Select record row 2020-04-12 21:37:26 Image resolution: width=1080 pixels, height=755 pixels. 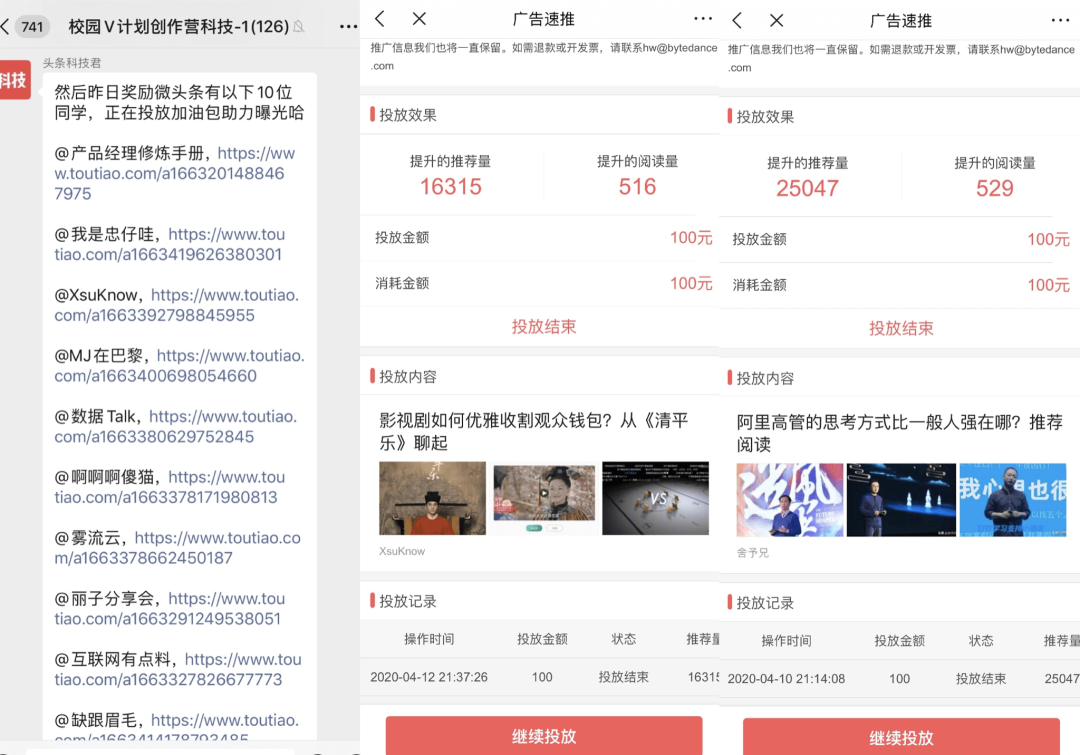pos(540,677)
